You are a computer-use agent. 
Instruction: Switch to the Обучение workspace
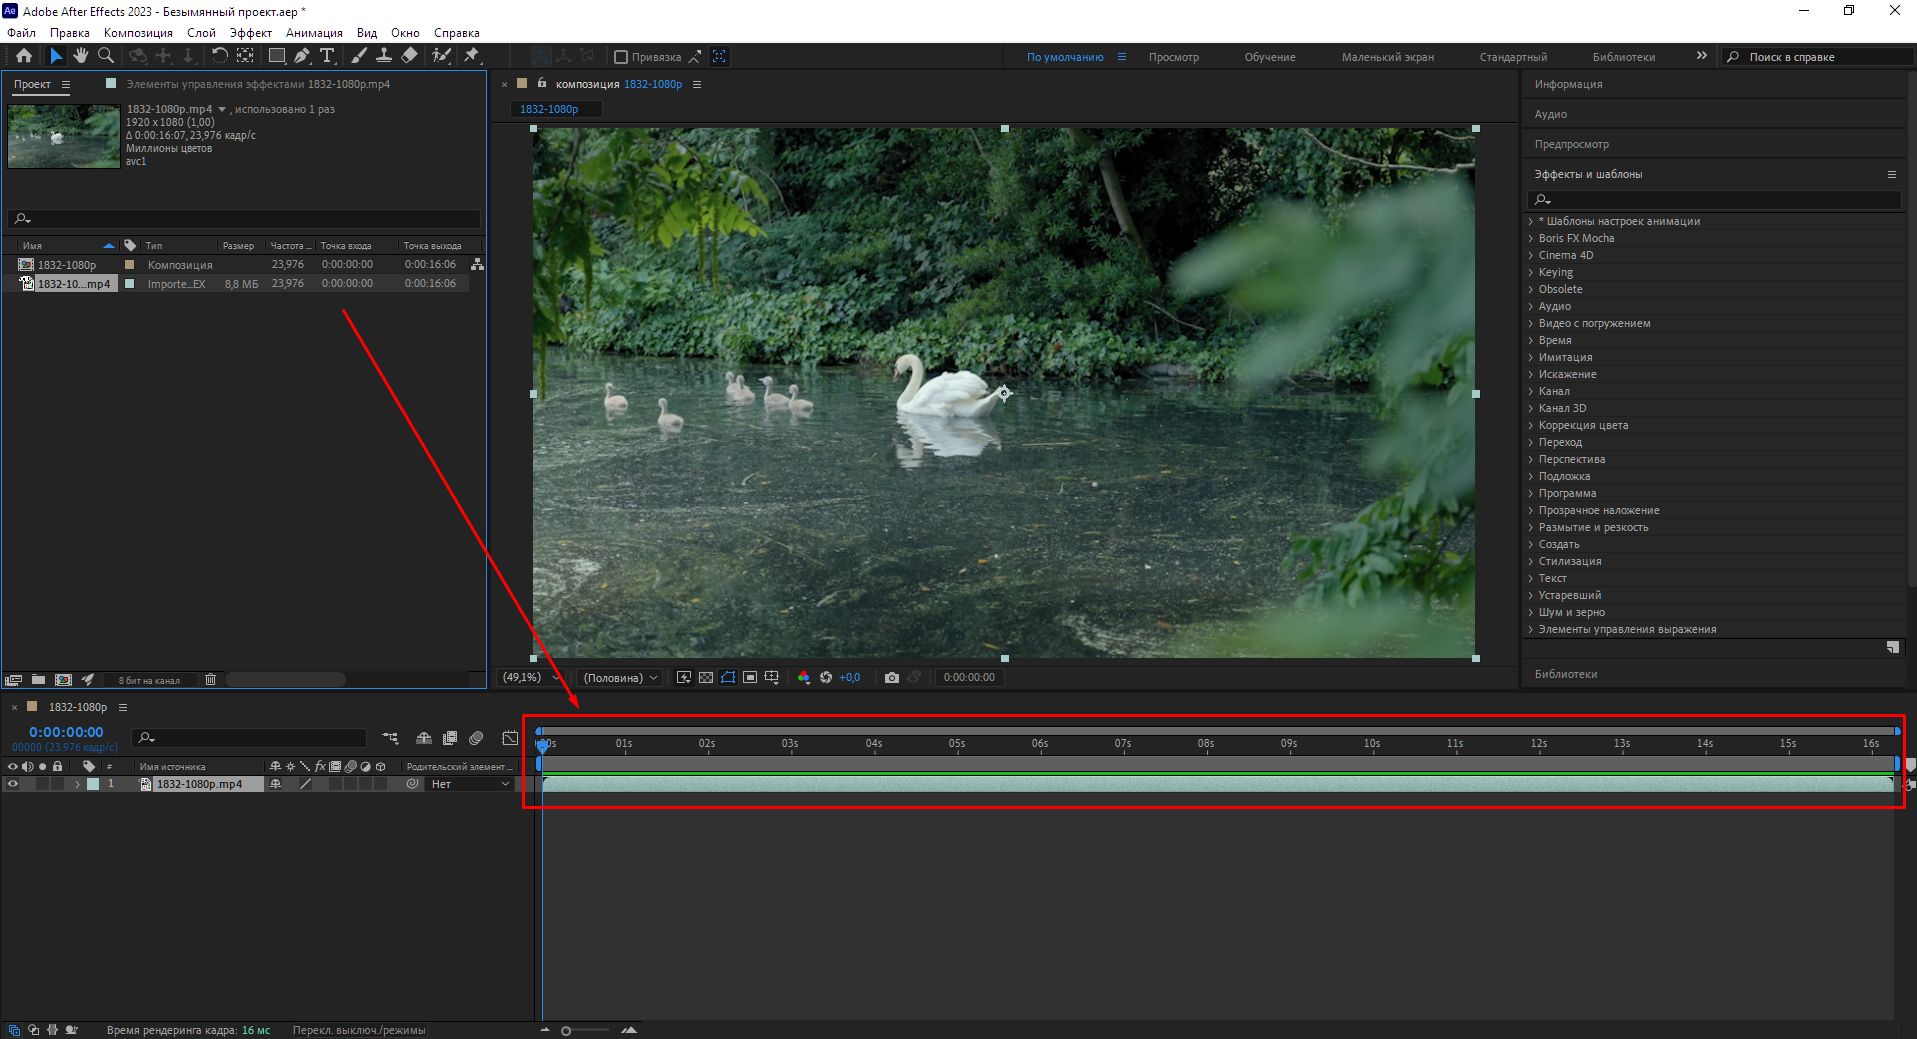click(x=1270, y=57)
